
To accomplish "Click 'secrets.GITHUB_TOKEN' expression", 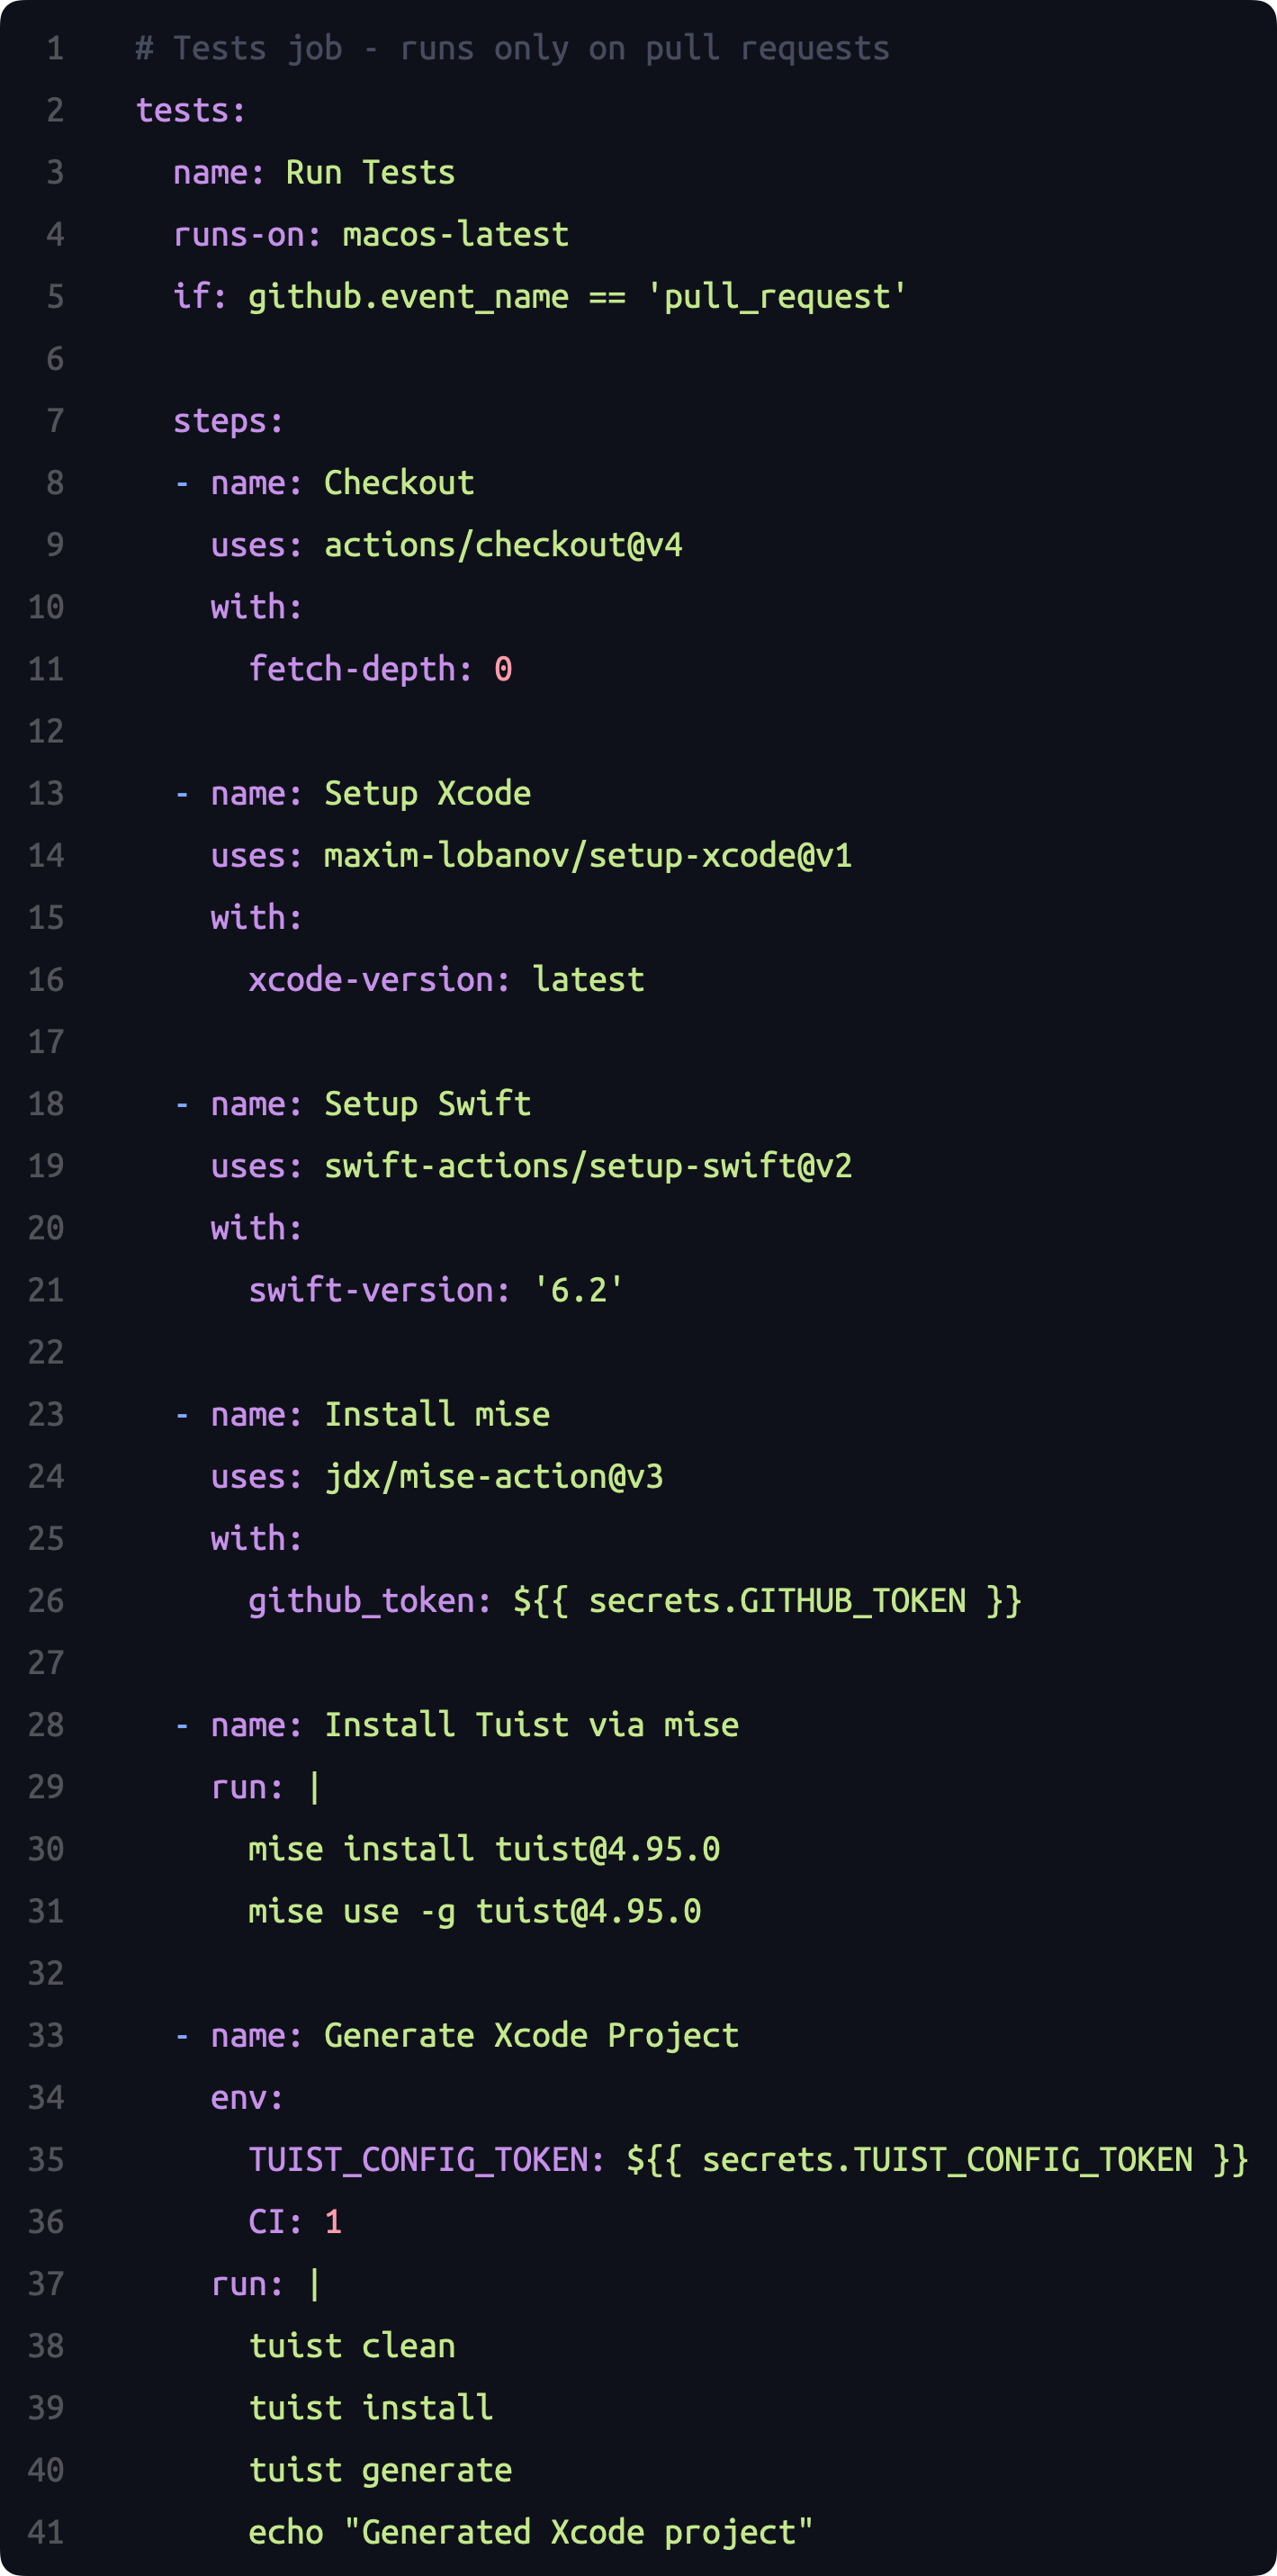I will click(x=777, y=1600).
